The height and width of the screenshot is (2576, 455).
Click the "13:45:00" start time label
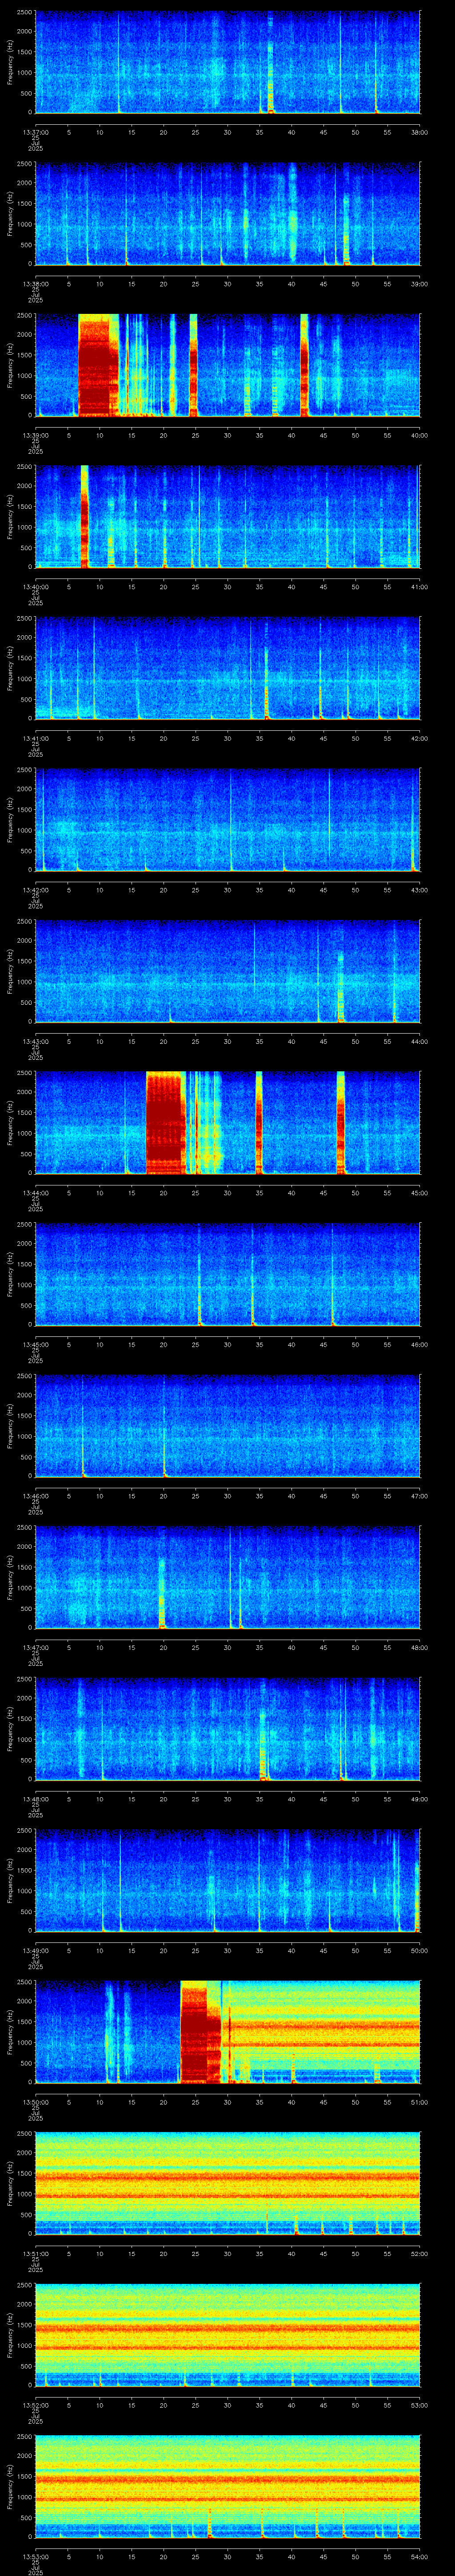pos(35,1345)
